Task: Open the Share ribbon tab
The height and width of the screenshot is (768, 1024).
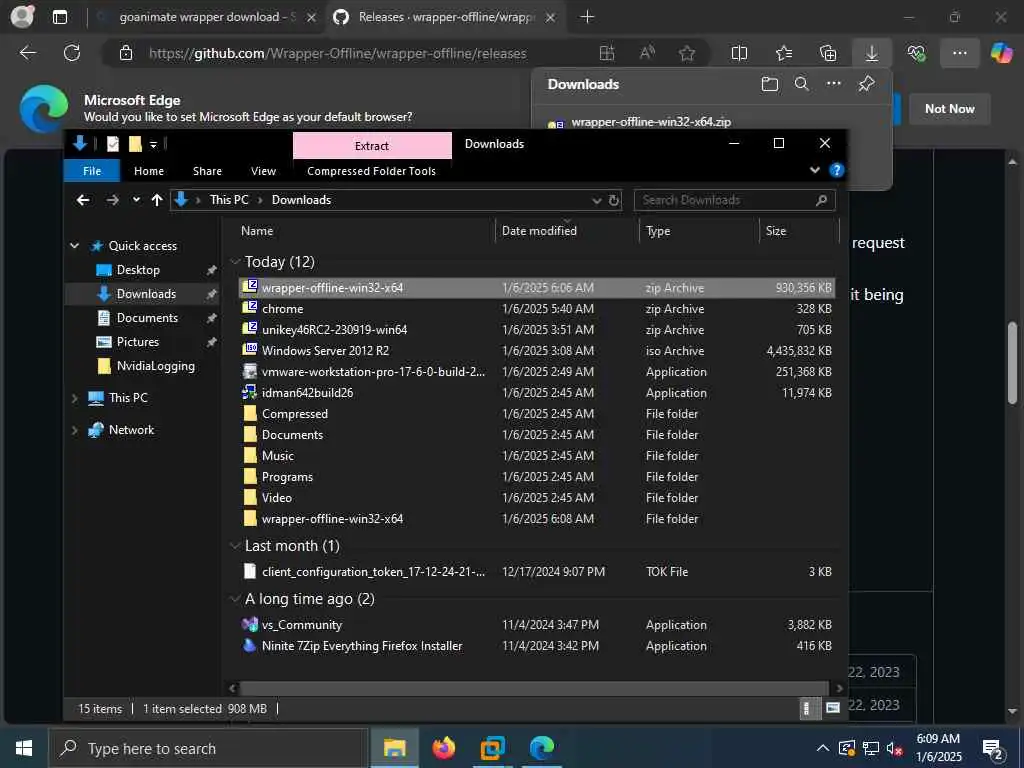Action: (x=207, y=170)
